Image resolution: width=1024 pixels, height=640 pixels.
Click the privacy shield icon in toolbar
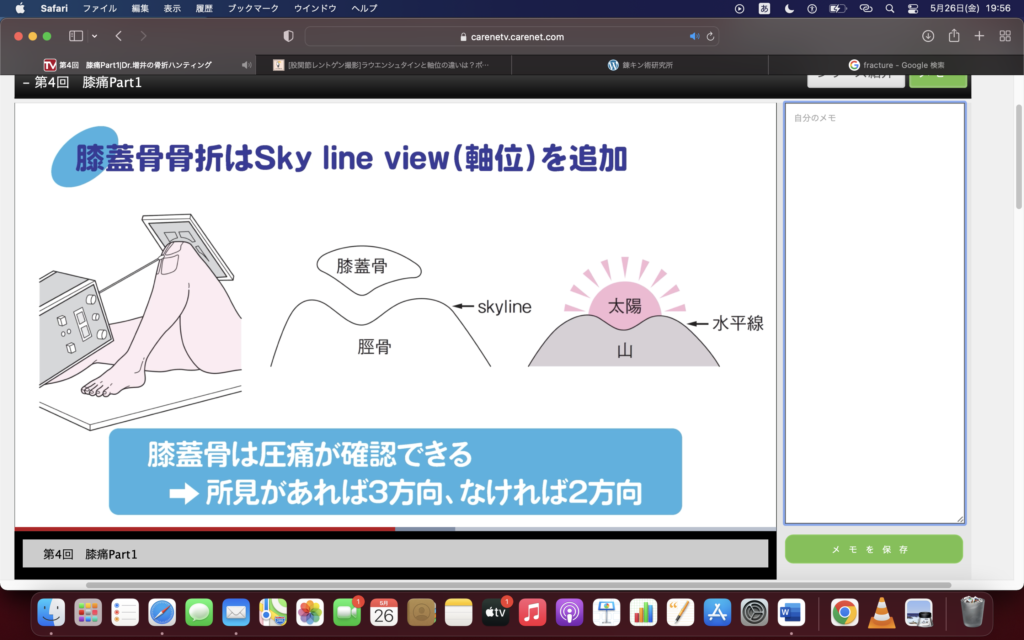pos(289,36)
